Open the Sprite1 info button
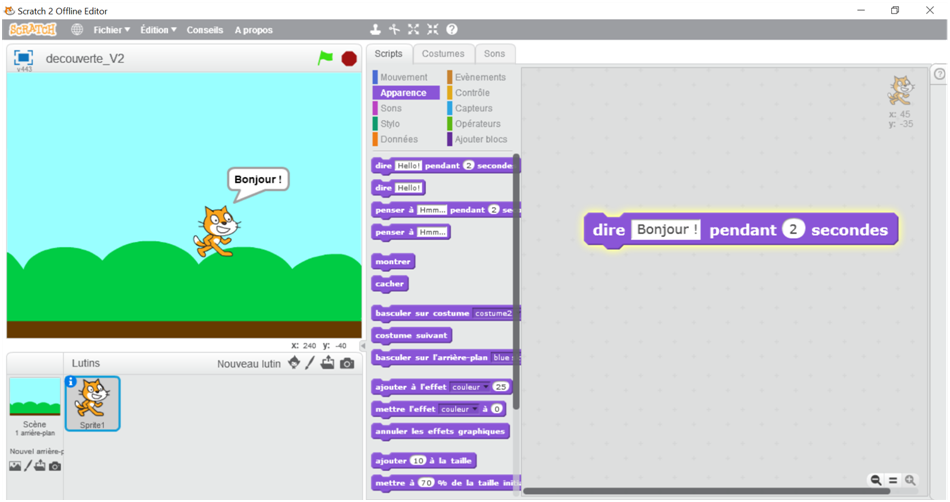This screenshot has height=502, width=950. tap(71, 381)
